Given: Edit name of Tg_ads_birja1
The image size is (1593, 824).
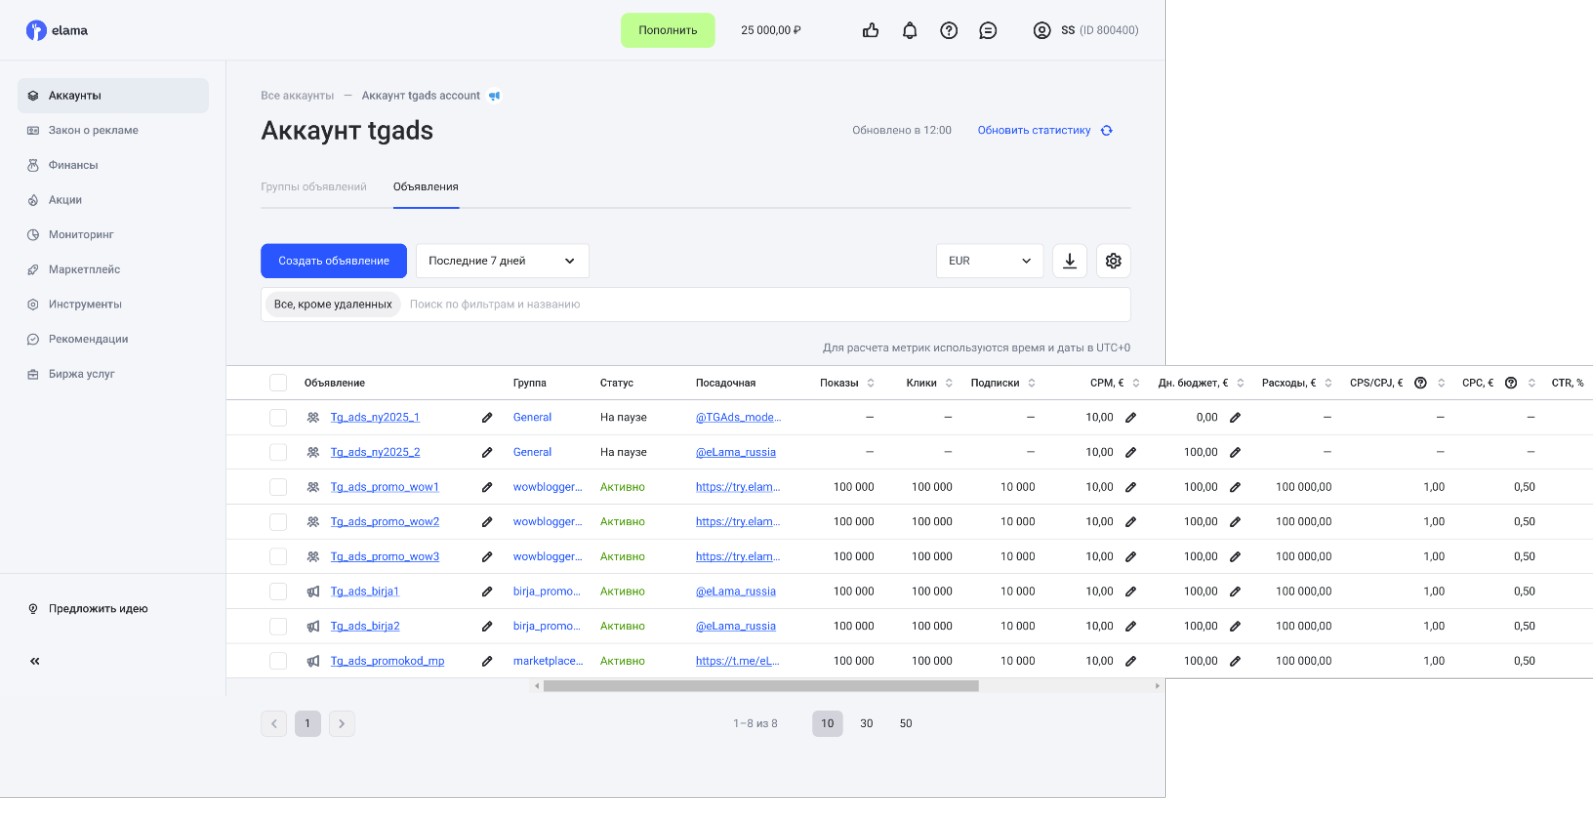Looking at the screenshot, I should (x=487, y=591).
